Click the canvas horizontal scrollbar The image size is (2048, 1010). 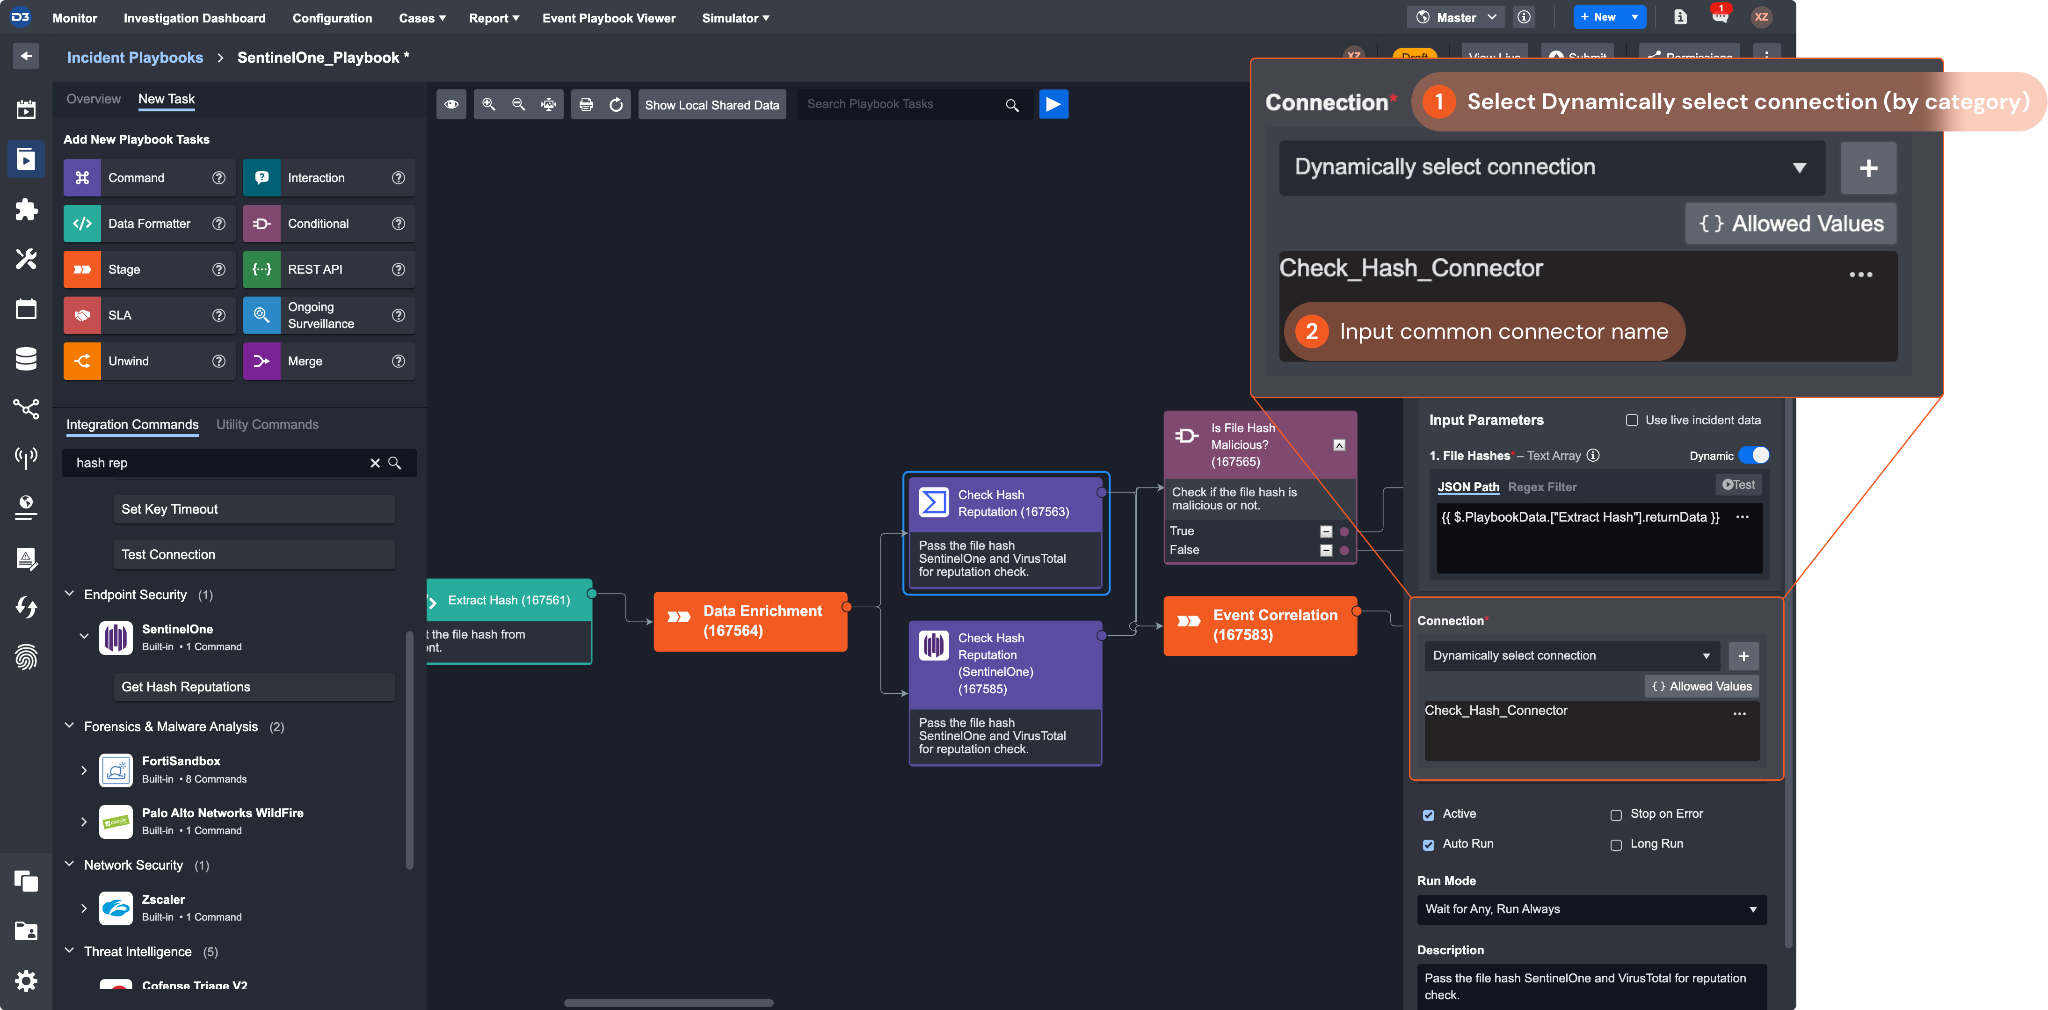tap(668, 1003)
